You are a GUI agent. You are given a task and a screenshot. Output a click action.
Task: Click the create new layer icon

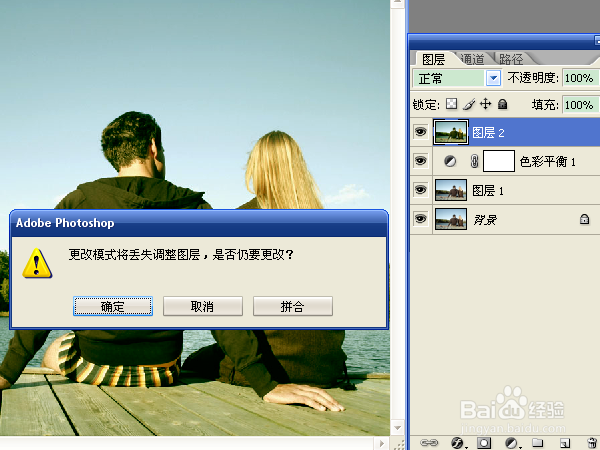coord(565,443)
